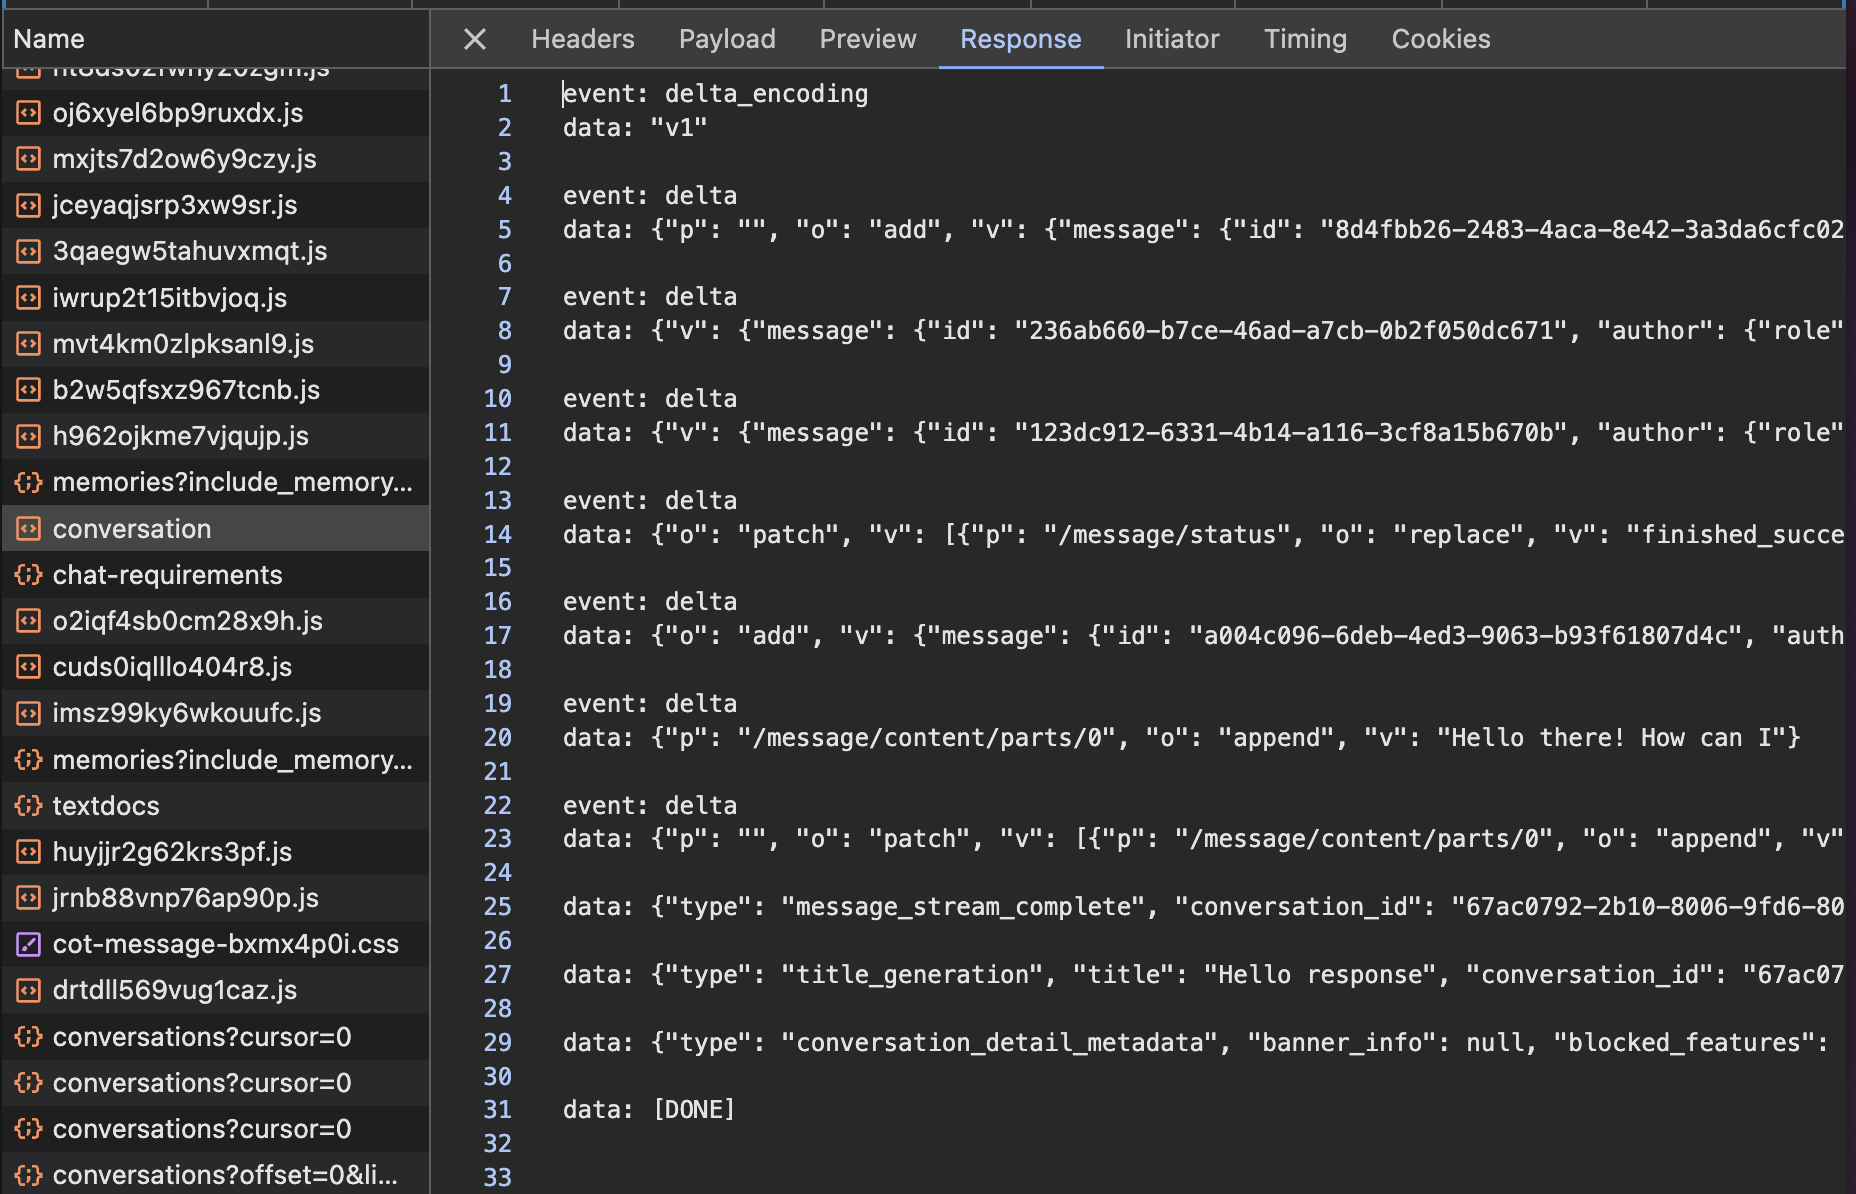Viewport: 1856px width, 1194px height.
Task: Click script icon for 3qaegw5tahuvxmqt.js
Action: 29,251
